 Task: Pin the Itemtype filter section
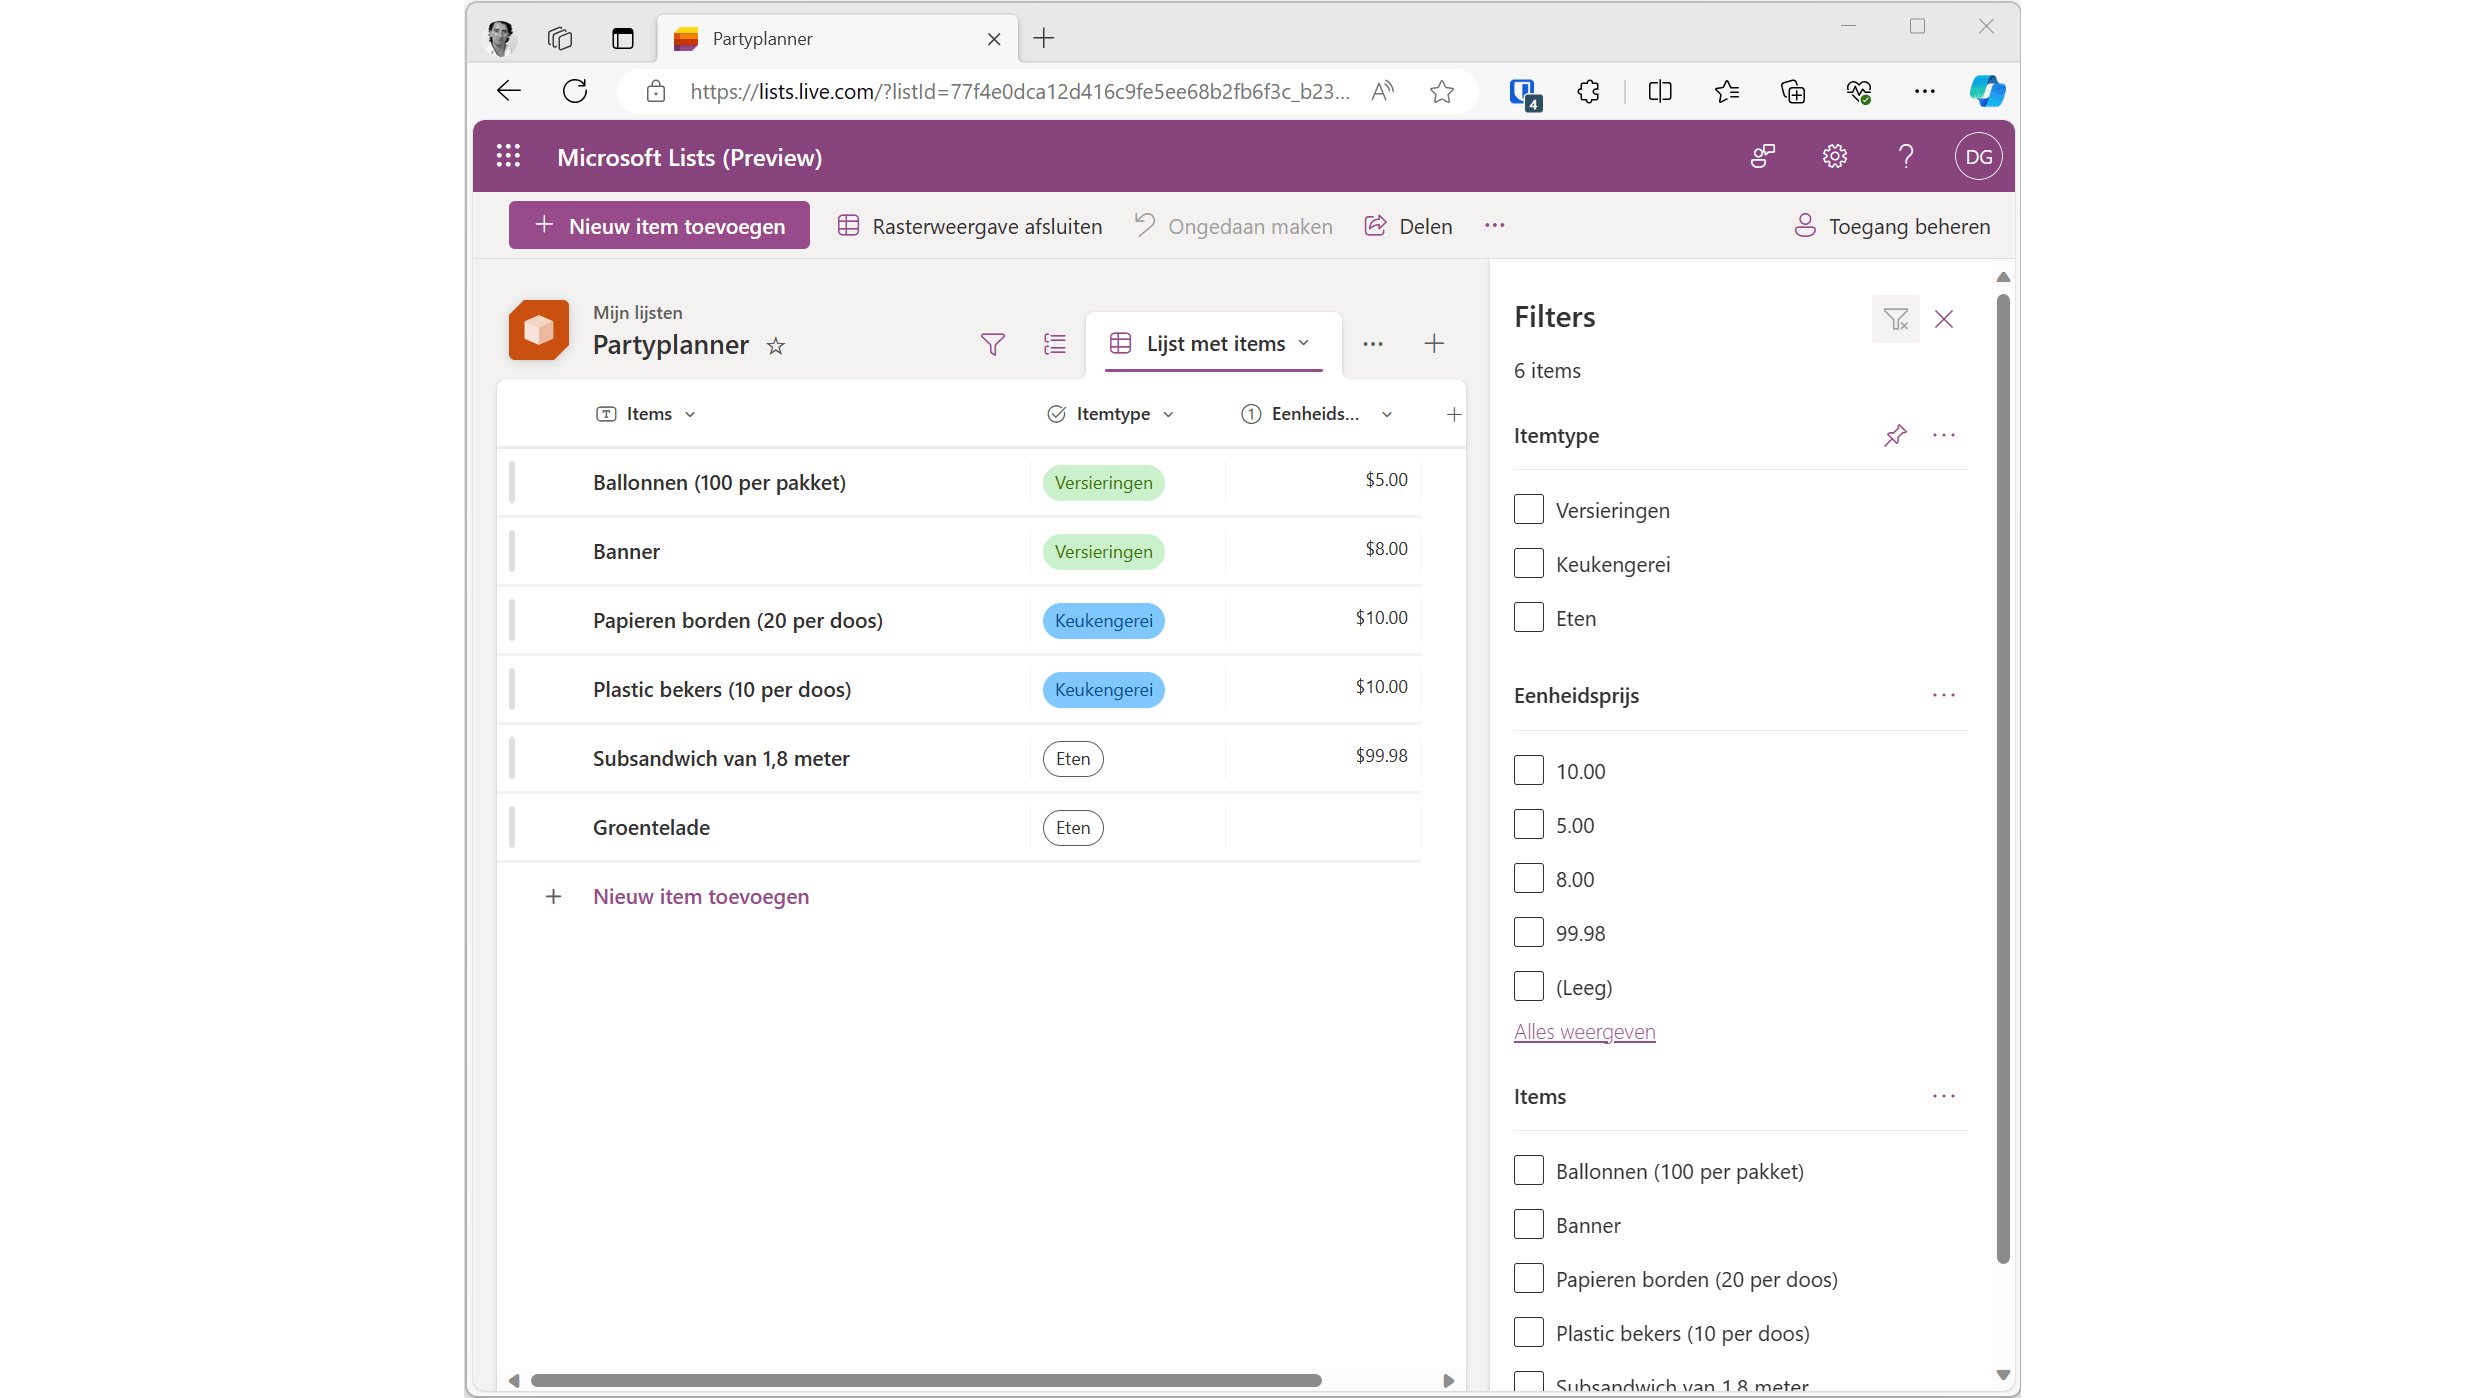[x=1895, y=435]
